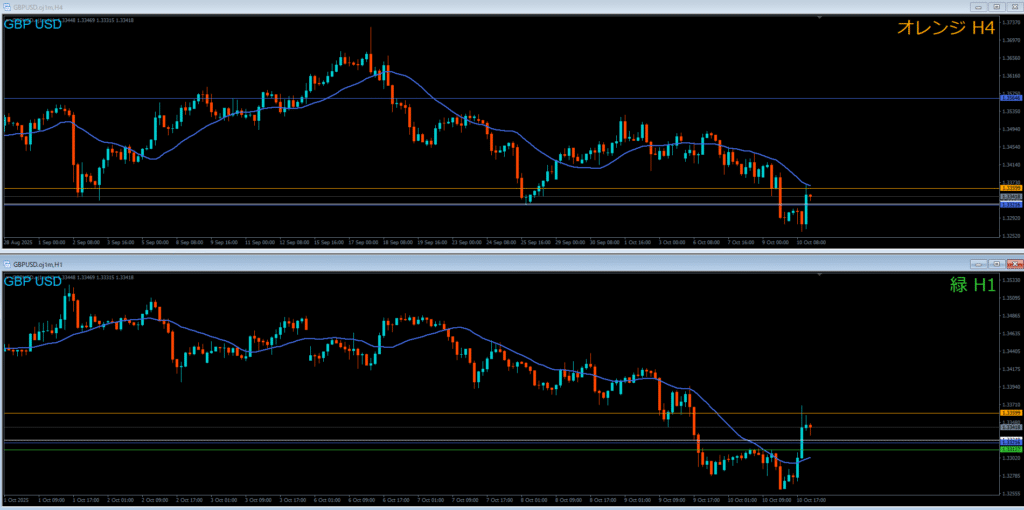
Task: Click the chart shift triangle on H4 chart
Action: [818, 17]
